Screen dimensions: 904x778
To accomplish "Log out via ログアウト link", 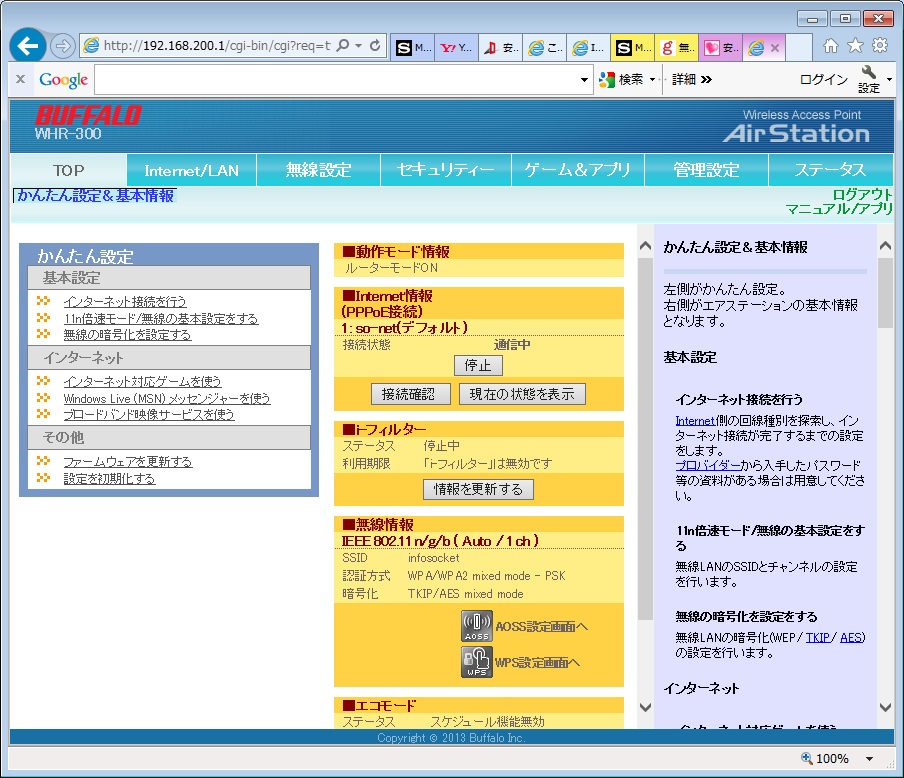I will 862,195.
